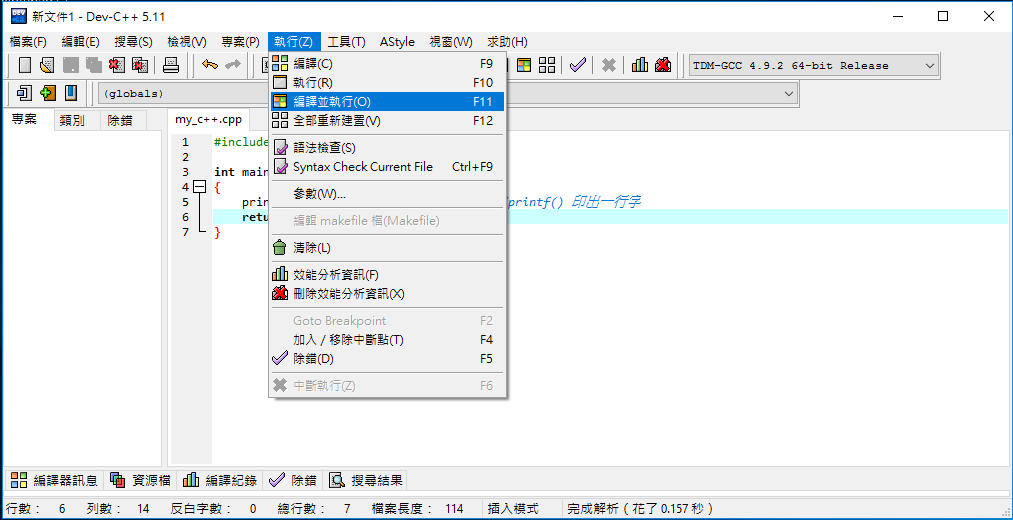Open the 檢視(V) menu
Image resolution: width=1013 pixels, height=520 pixels.
[187, 42]
